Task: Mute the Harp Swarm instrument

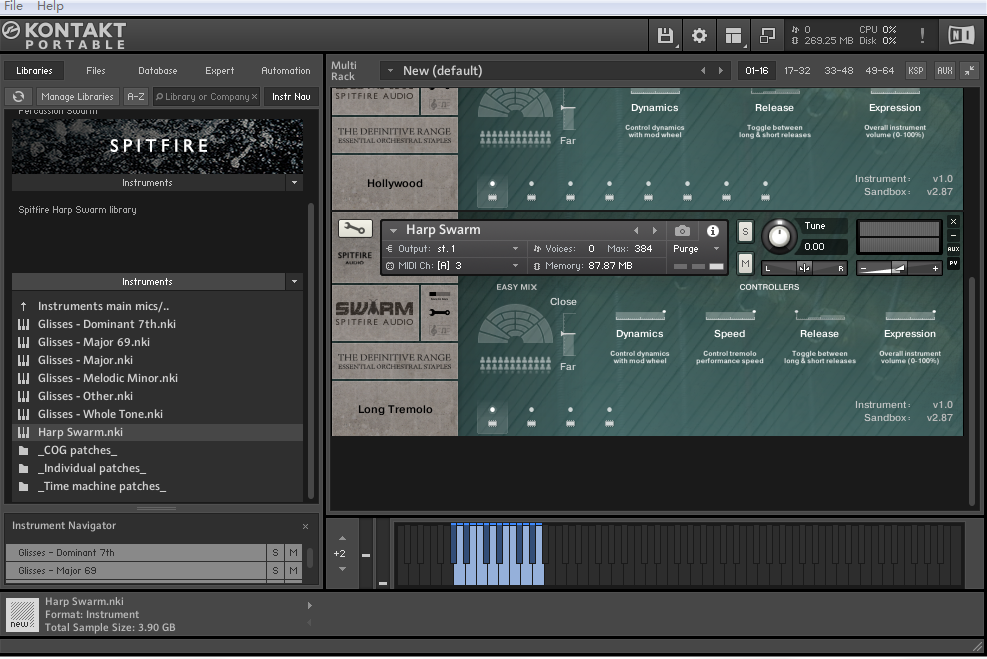Action: click(x=745, y=263)
